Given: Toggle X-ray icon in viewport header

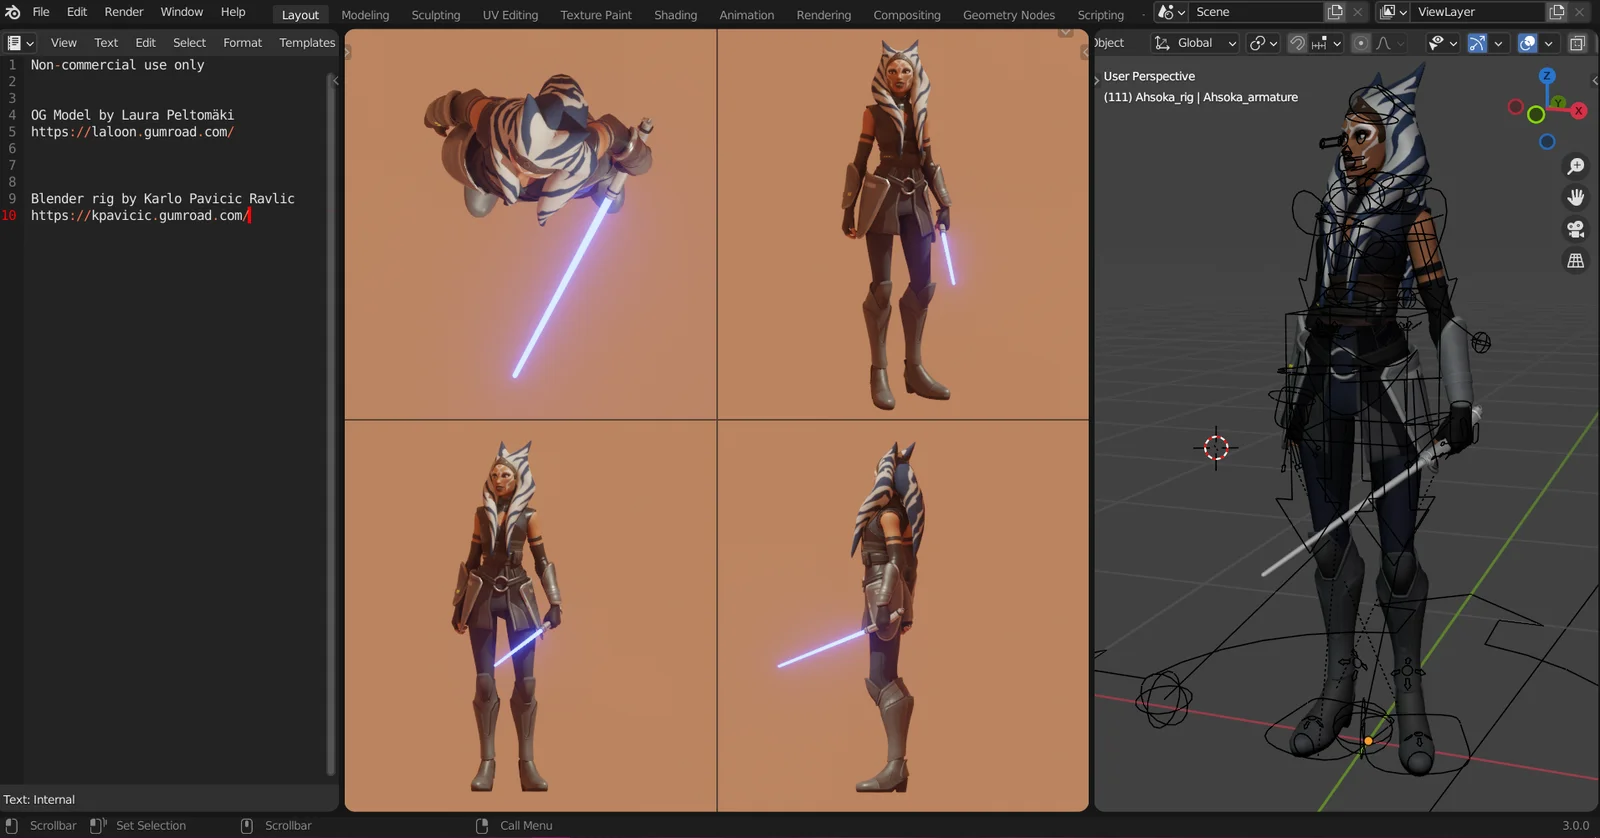Looking at the screenshot, I should click(1577, 43).
